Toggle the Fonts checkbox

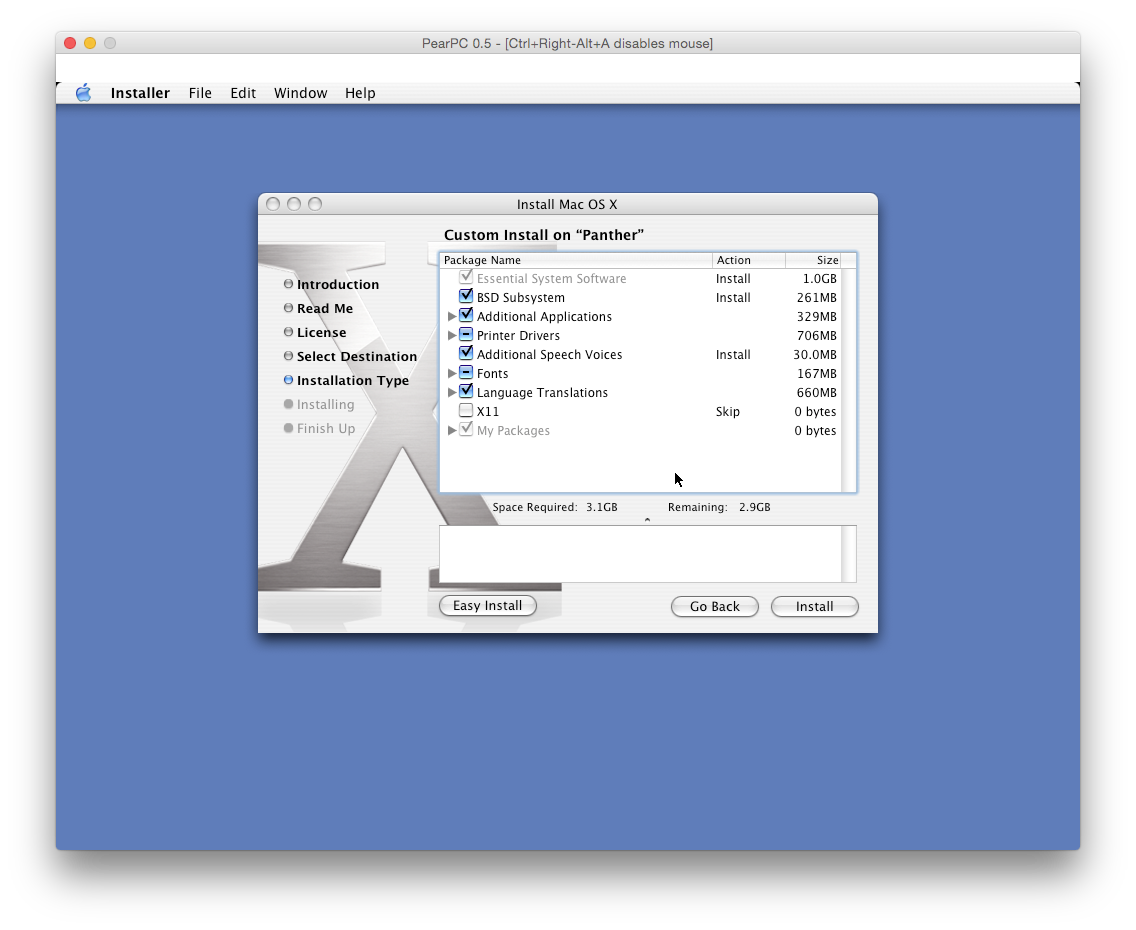466,372
